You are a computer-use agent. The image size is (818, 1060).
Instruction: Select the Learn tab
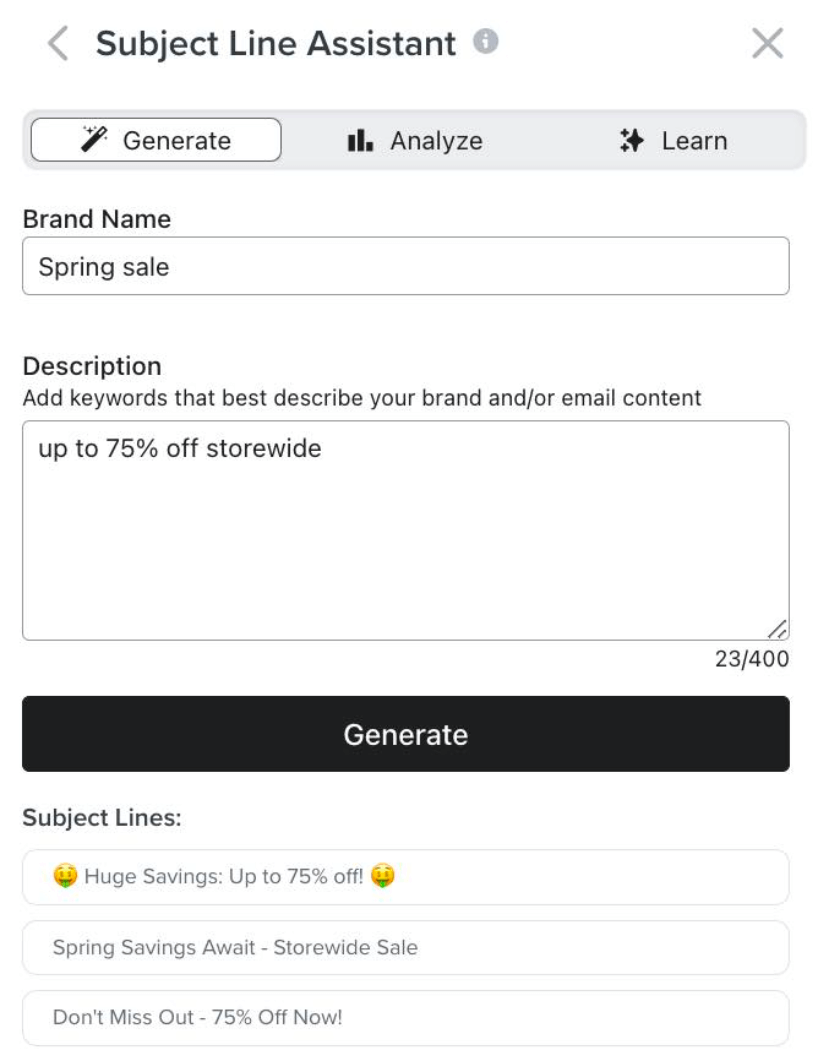click(674, 141)
